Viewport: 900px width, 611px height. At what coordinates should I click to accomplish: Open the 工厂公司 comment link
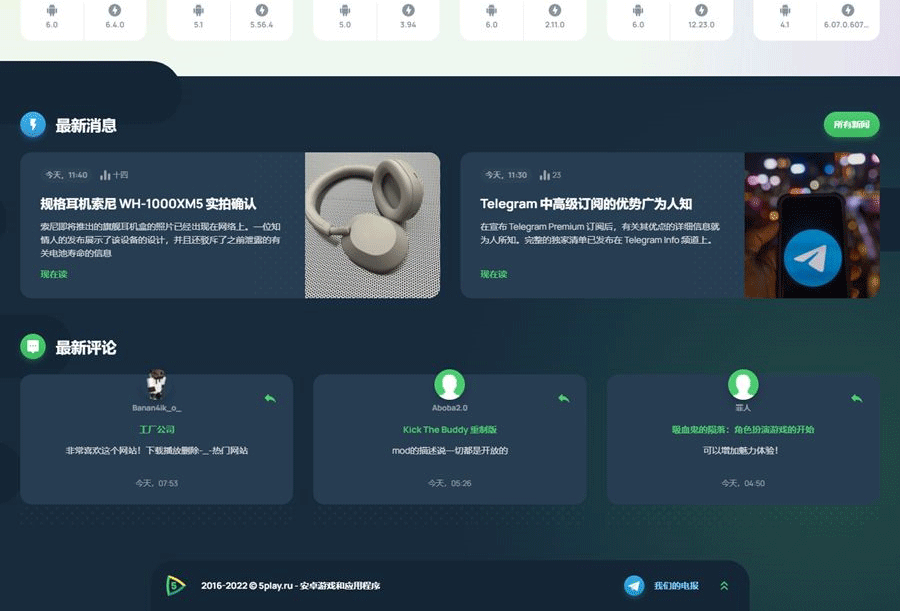(157, 430)
